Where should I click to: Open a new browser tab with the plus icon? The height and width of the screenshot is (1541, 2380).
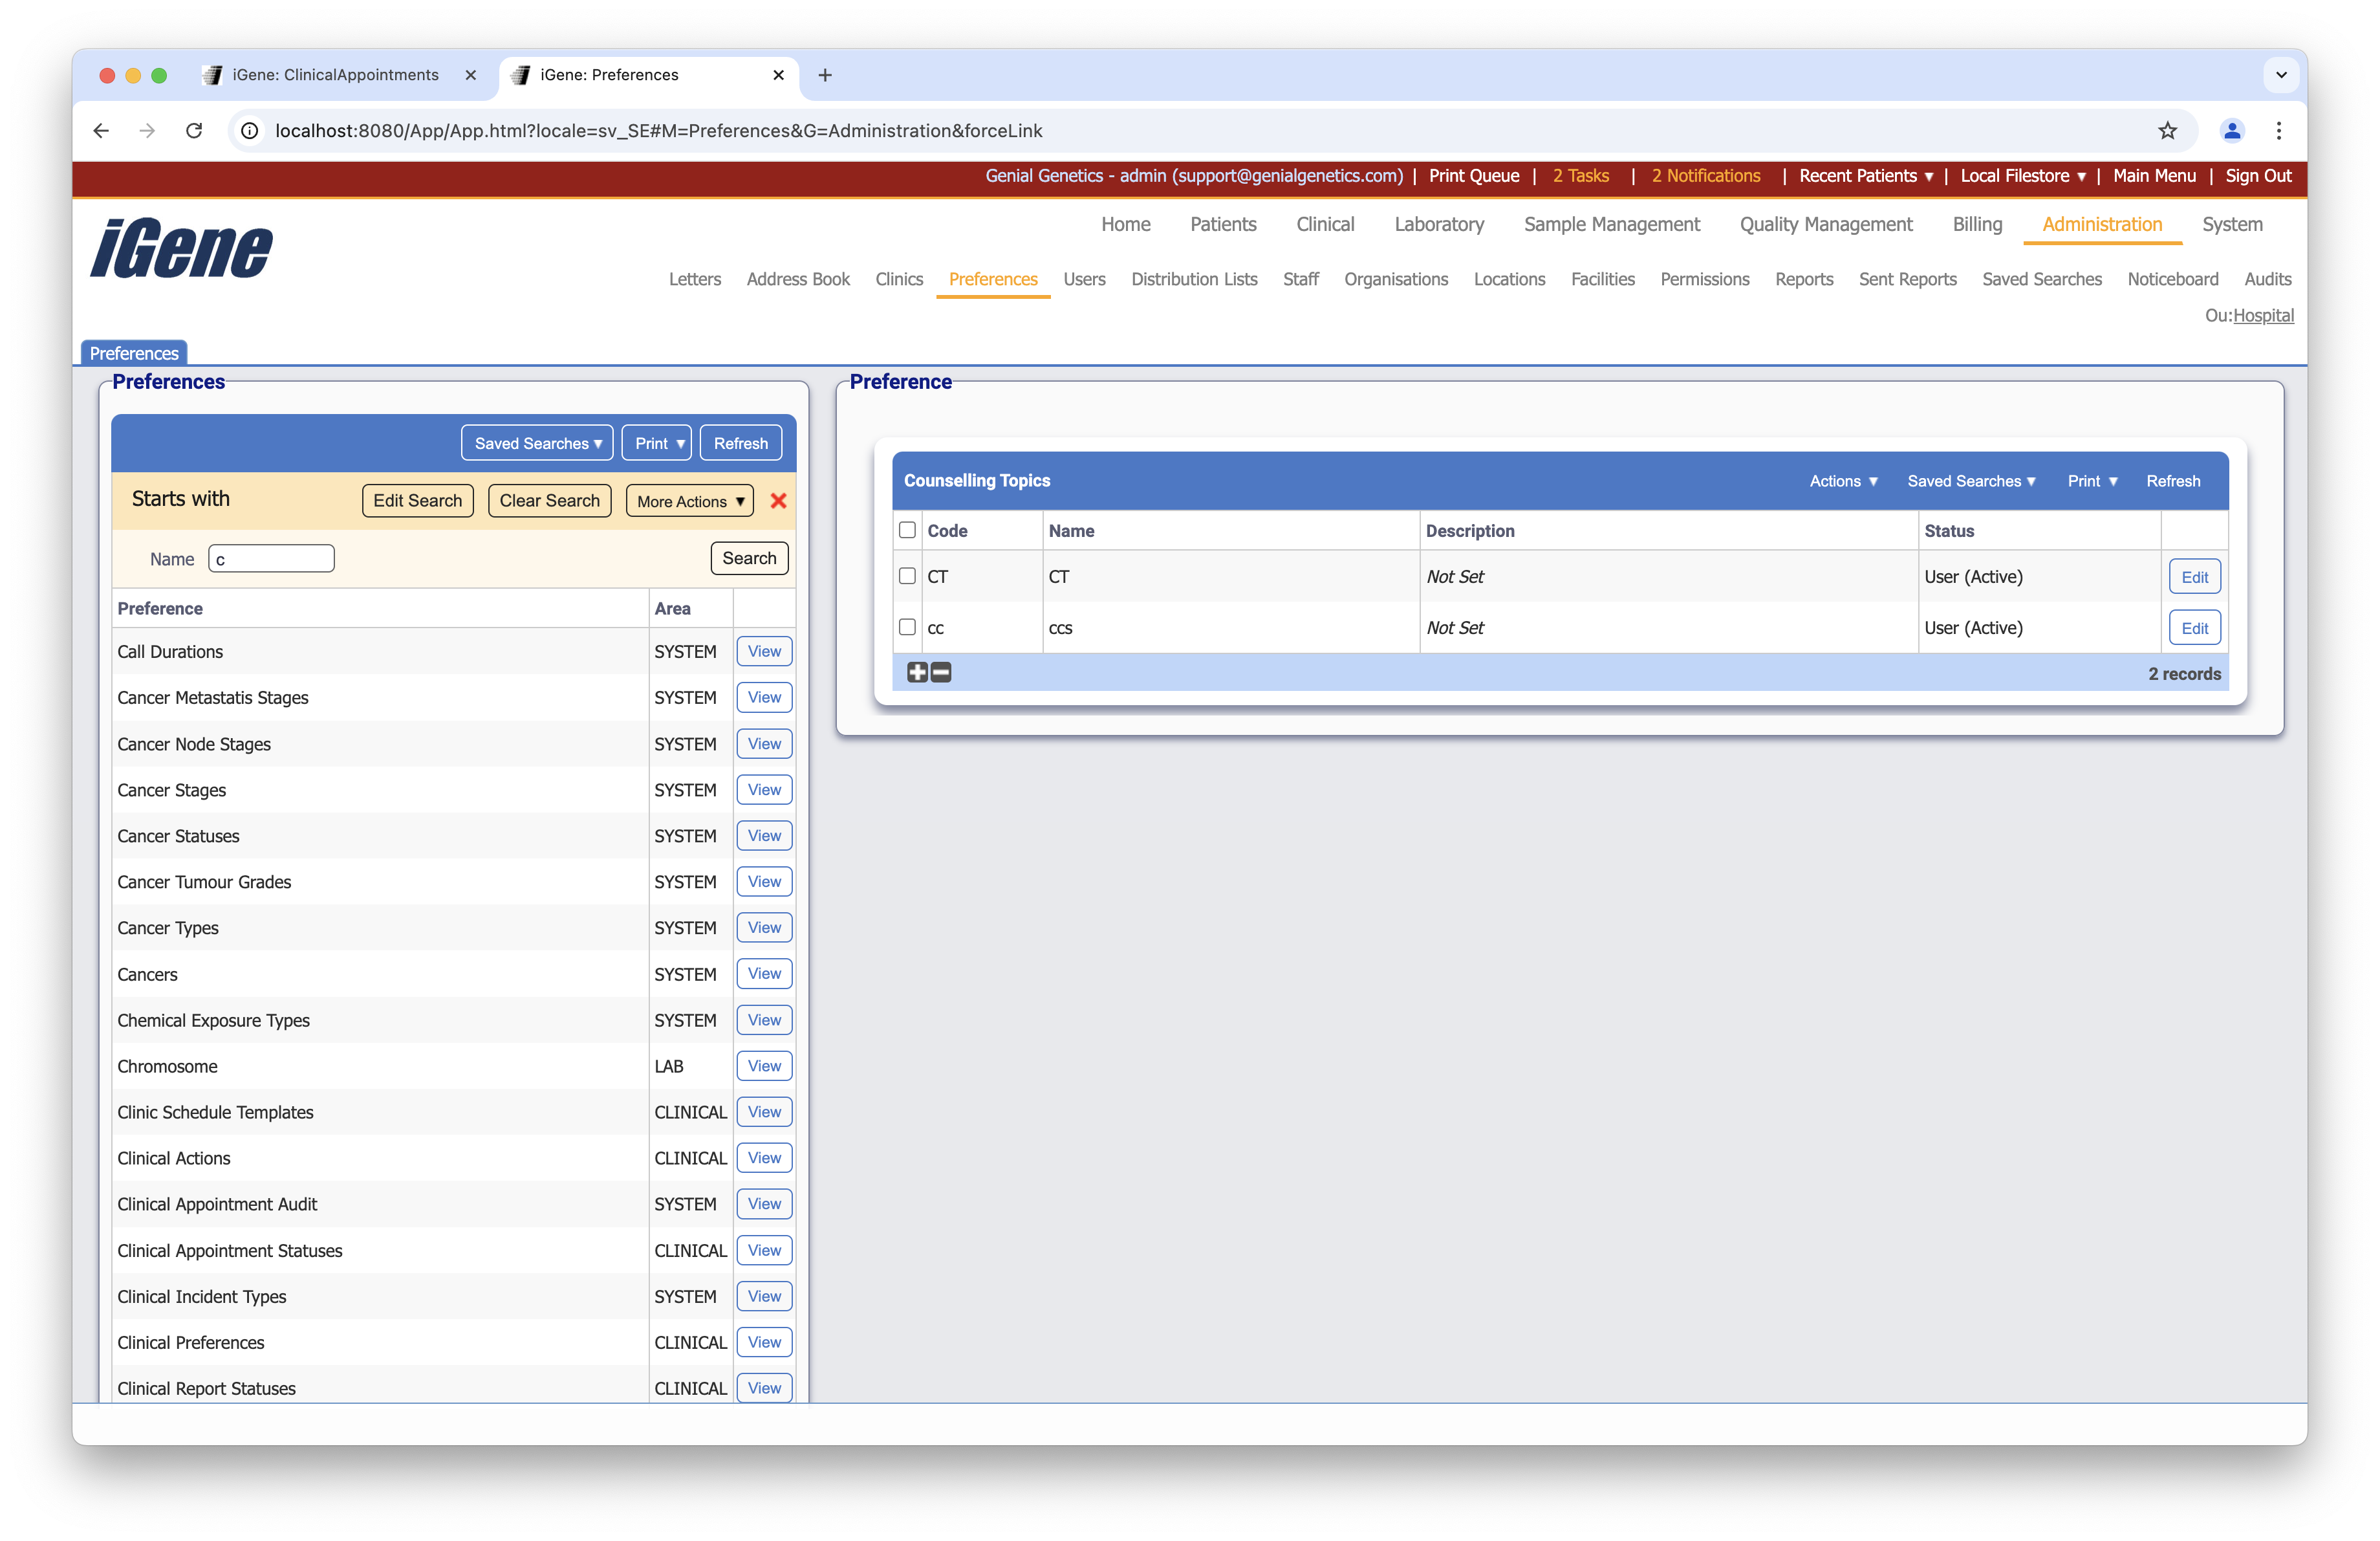[825, 75]
